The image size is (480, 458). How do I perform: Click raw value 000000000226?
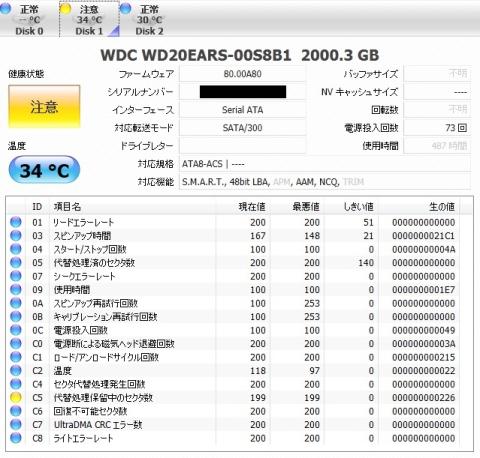click(424, 398)
